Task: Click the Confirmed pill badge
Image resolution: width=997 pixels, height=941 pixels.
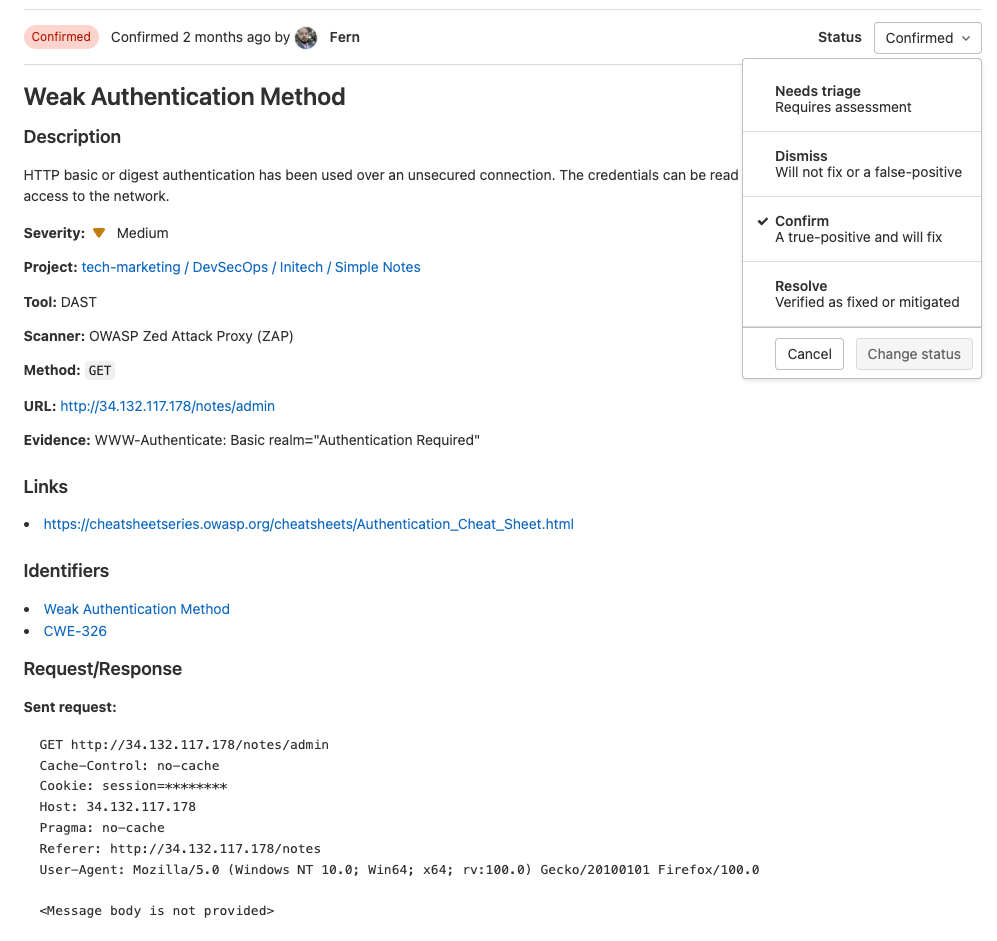Action: 61,36
